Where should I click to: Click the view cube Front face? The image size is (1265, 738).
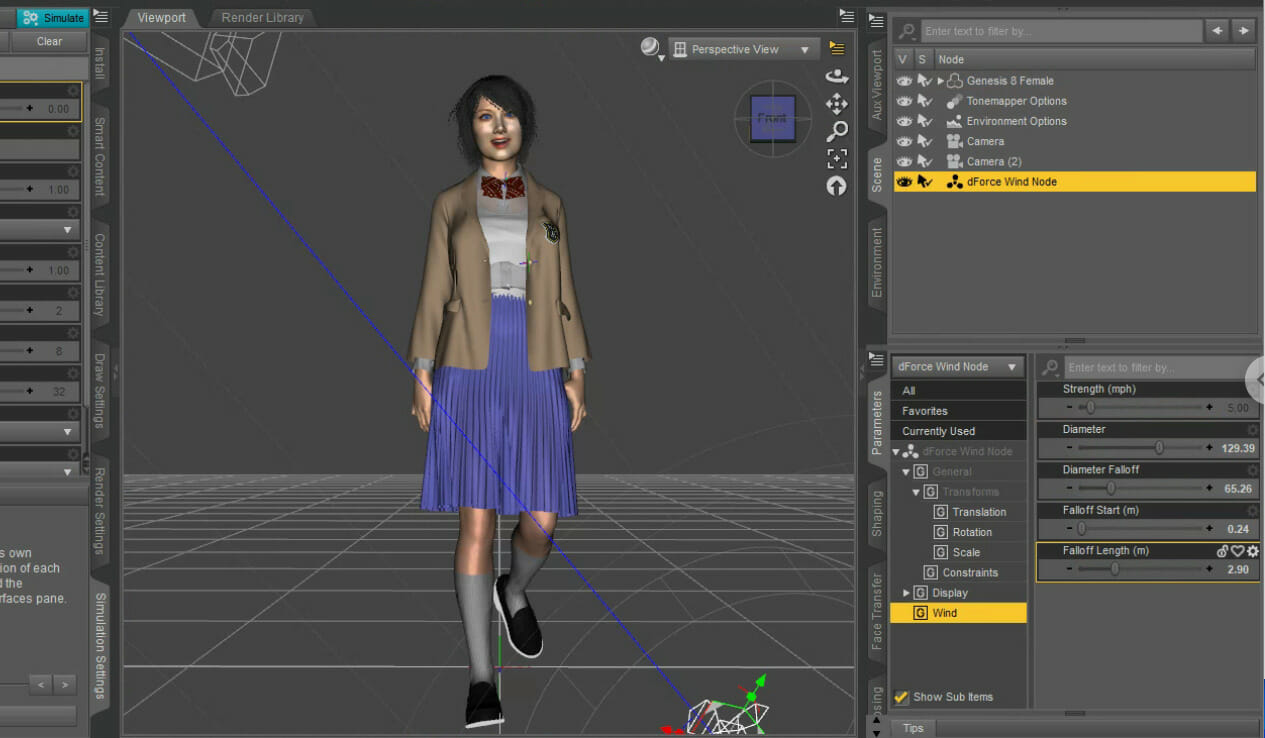click(x=772, y=119)
